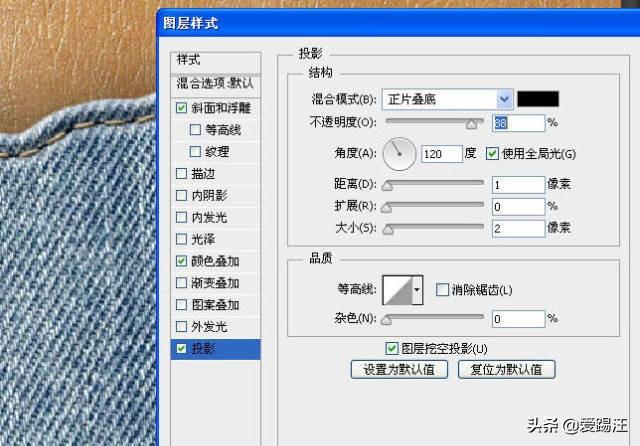Select the 描边 style row label
Viewport: 640px width, 446px height.
[x=203, y=174]
